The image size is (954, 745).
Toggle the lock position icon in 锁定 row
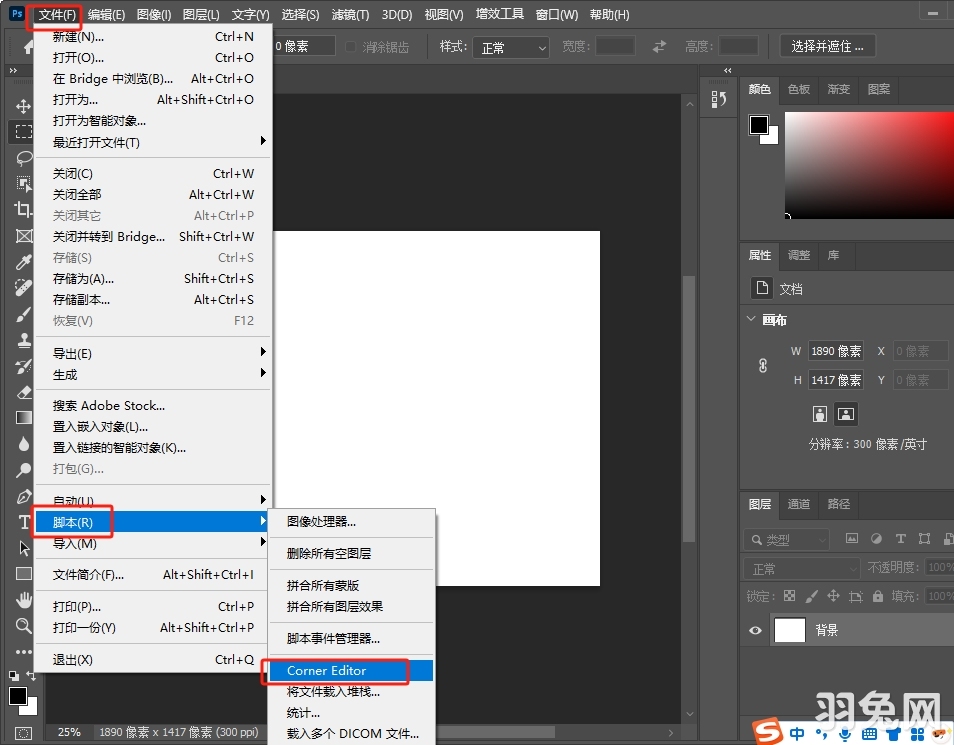click(834, 596)
